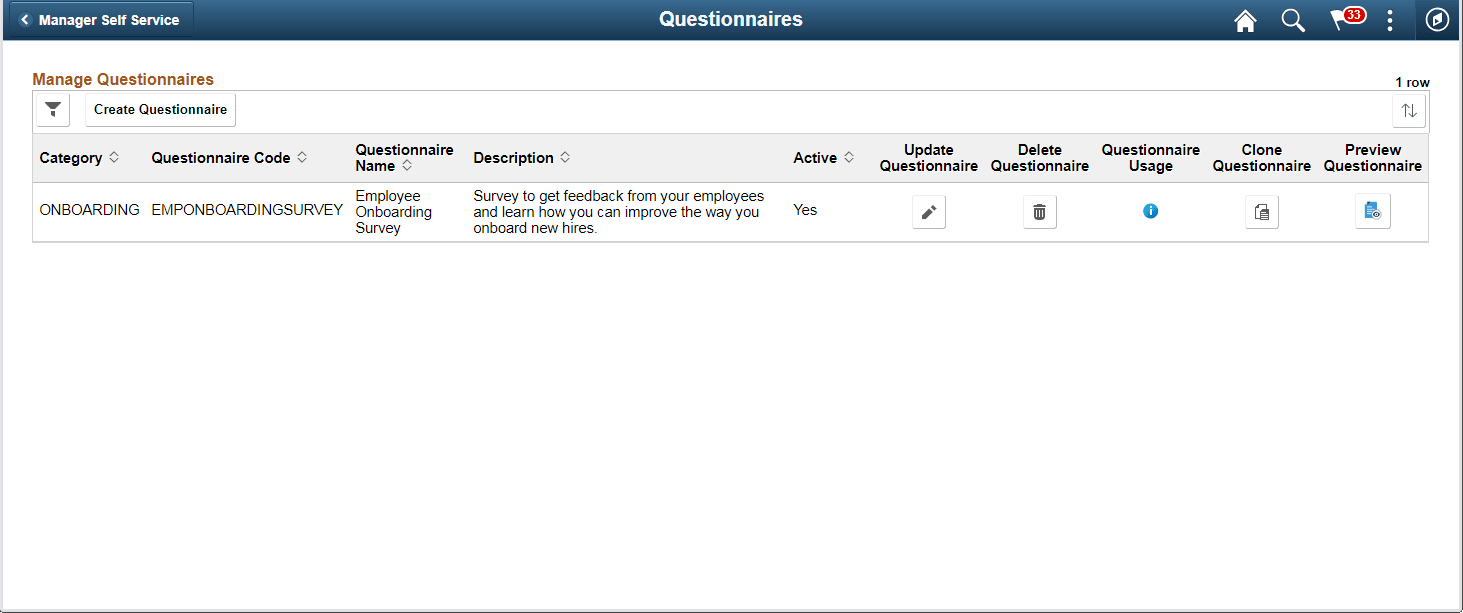Screen dimensions: 1463x613
Task: Go home using the home icon
Action: point(1245,20)
